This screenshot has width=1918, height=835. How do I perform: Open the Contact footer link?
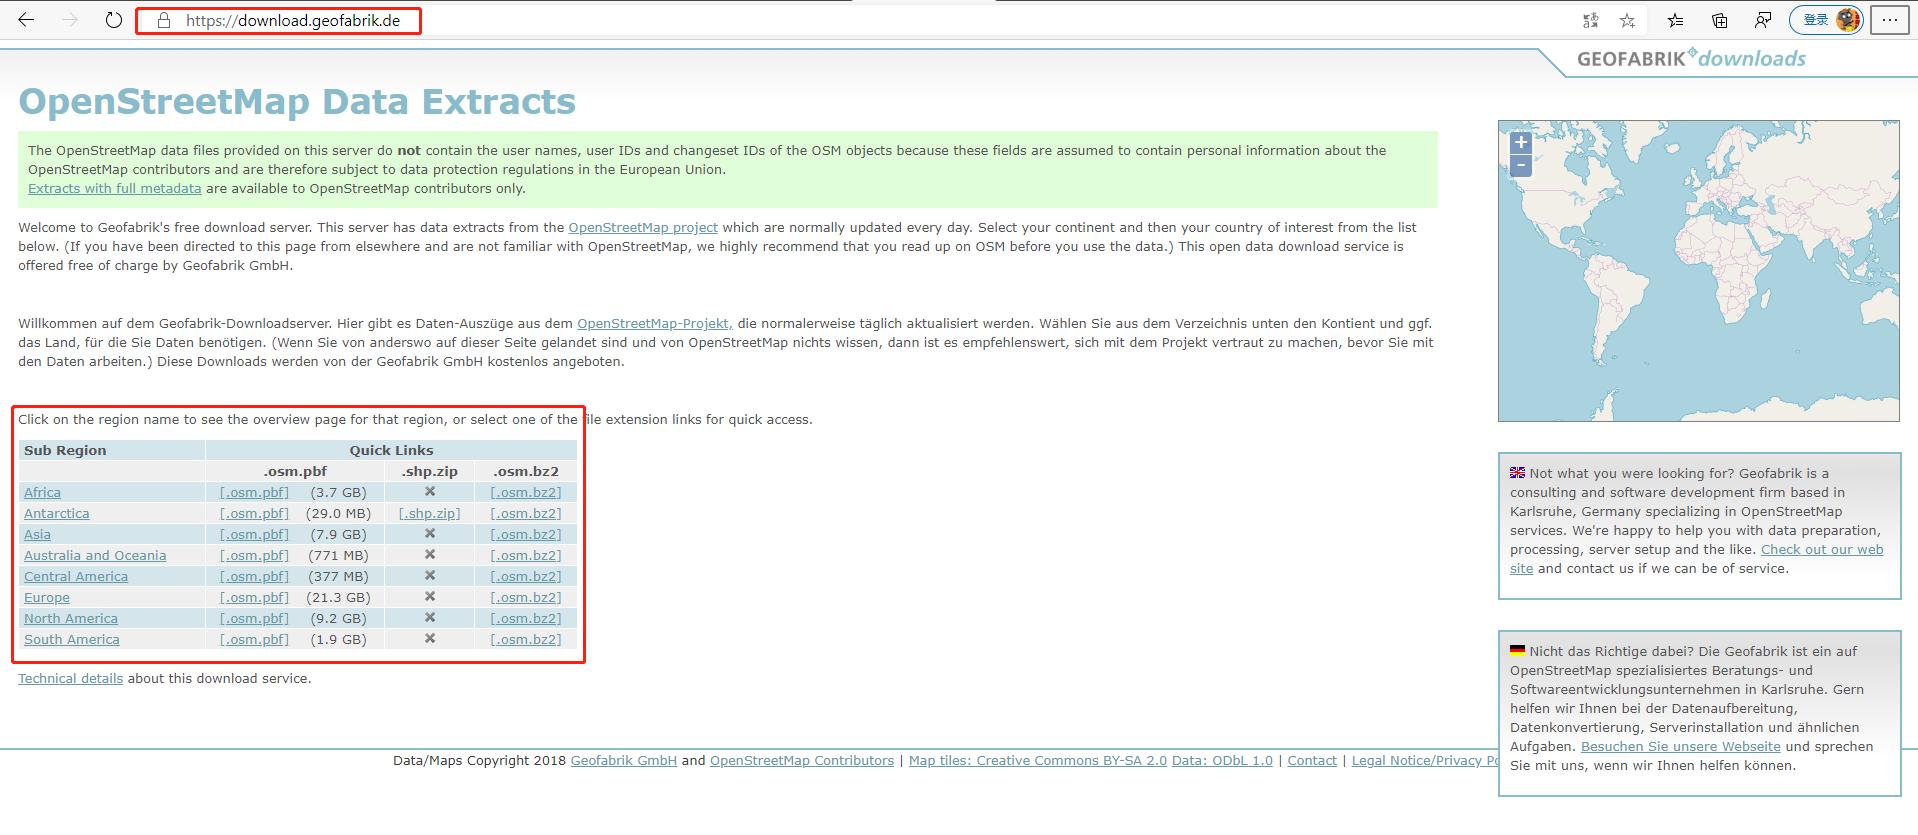pos(1312,760)
